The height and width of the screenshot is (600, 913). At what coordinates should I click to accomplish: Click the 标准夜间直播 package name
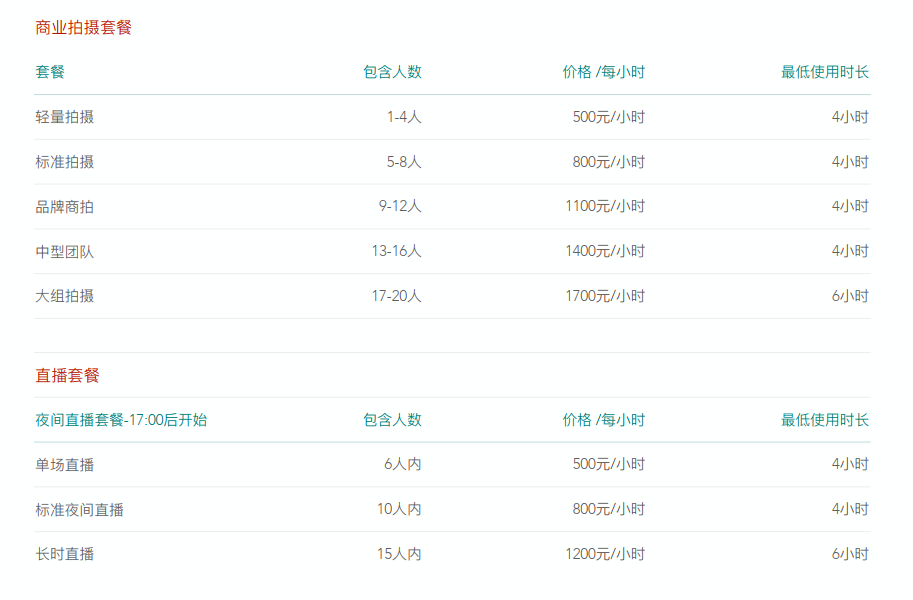click(x=79, y=510)
